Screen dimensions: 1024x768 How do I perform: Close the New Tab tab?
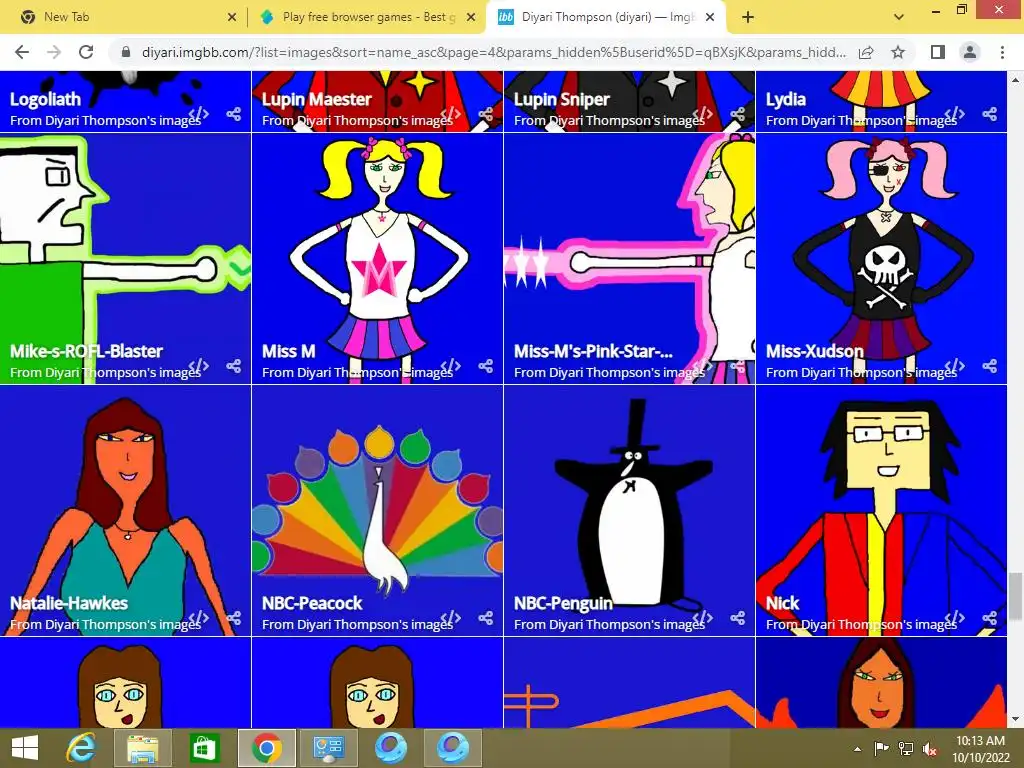[232, 17]
